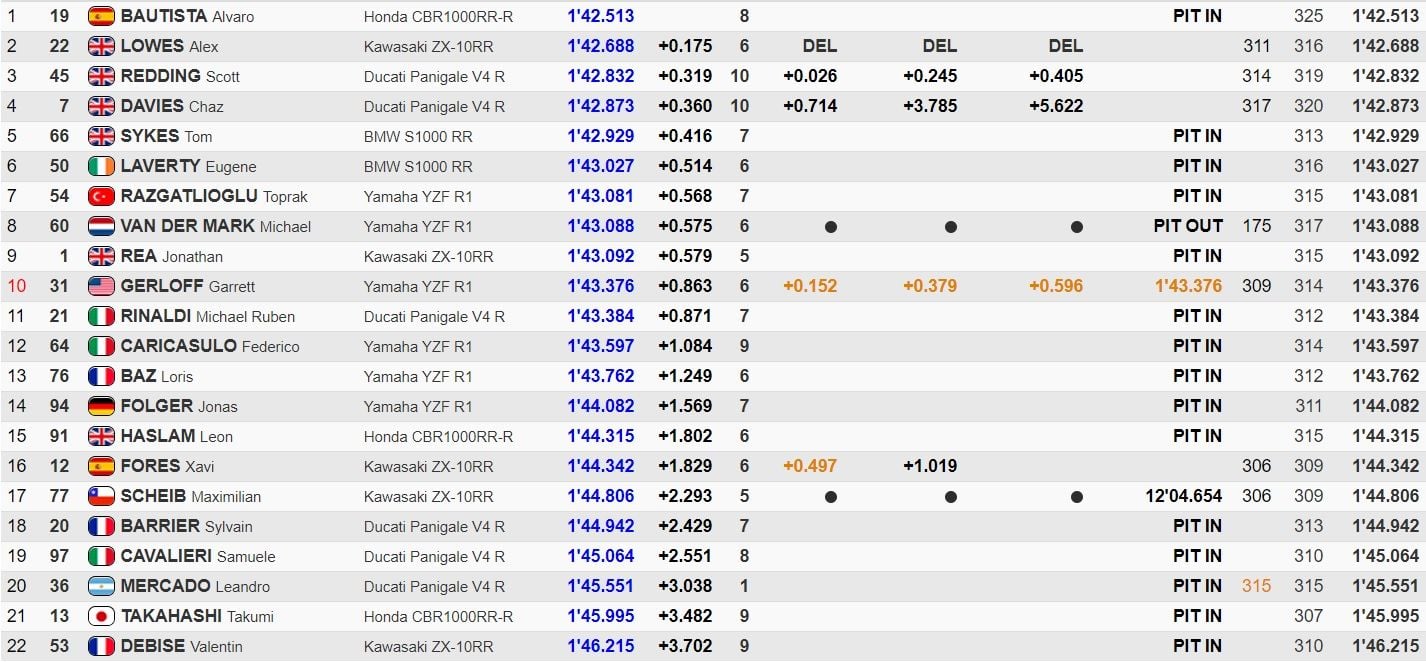Select the sector split +3.785

coord(930,106)
